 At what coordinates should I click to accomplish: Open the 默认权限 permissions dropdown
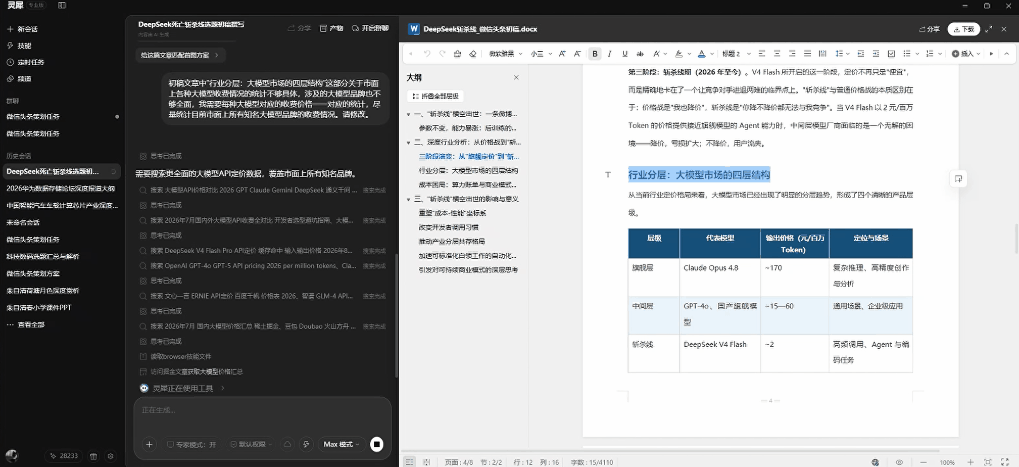[x=252, y=444]
